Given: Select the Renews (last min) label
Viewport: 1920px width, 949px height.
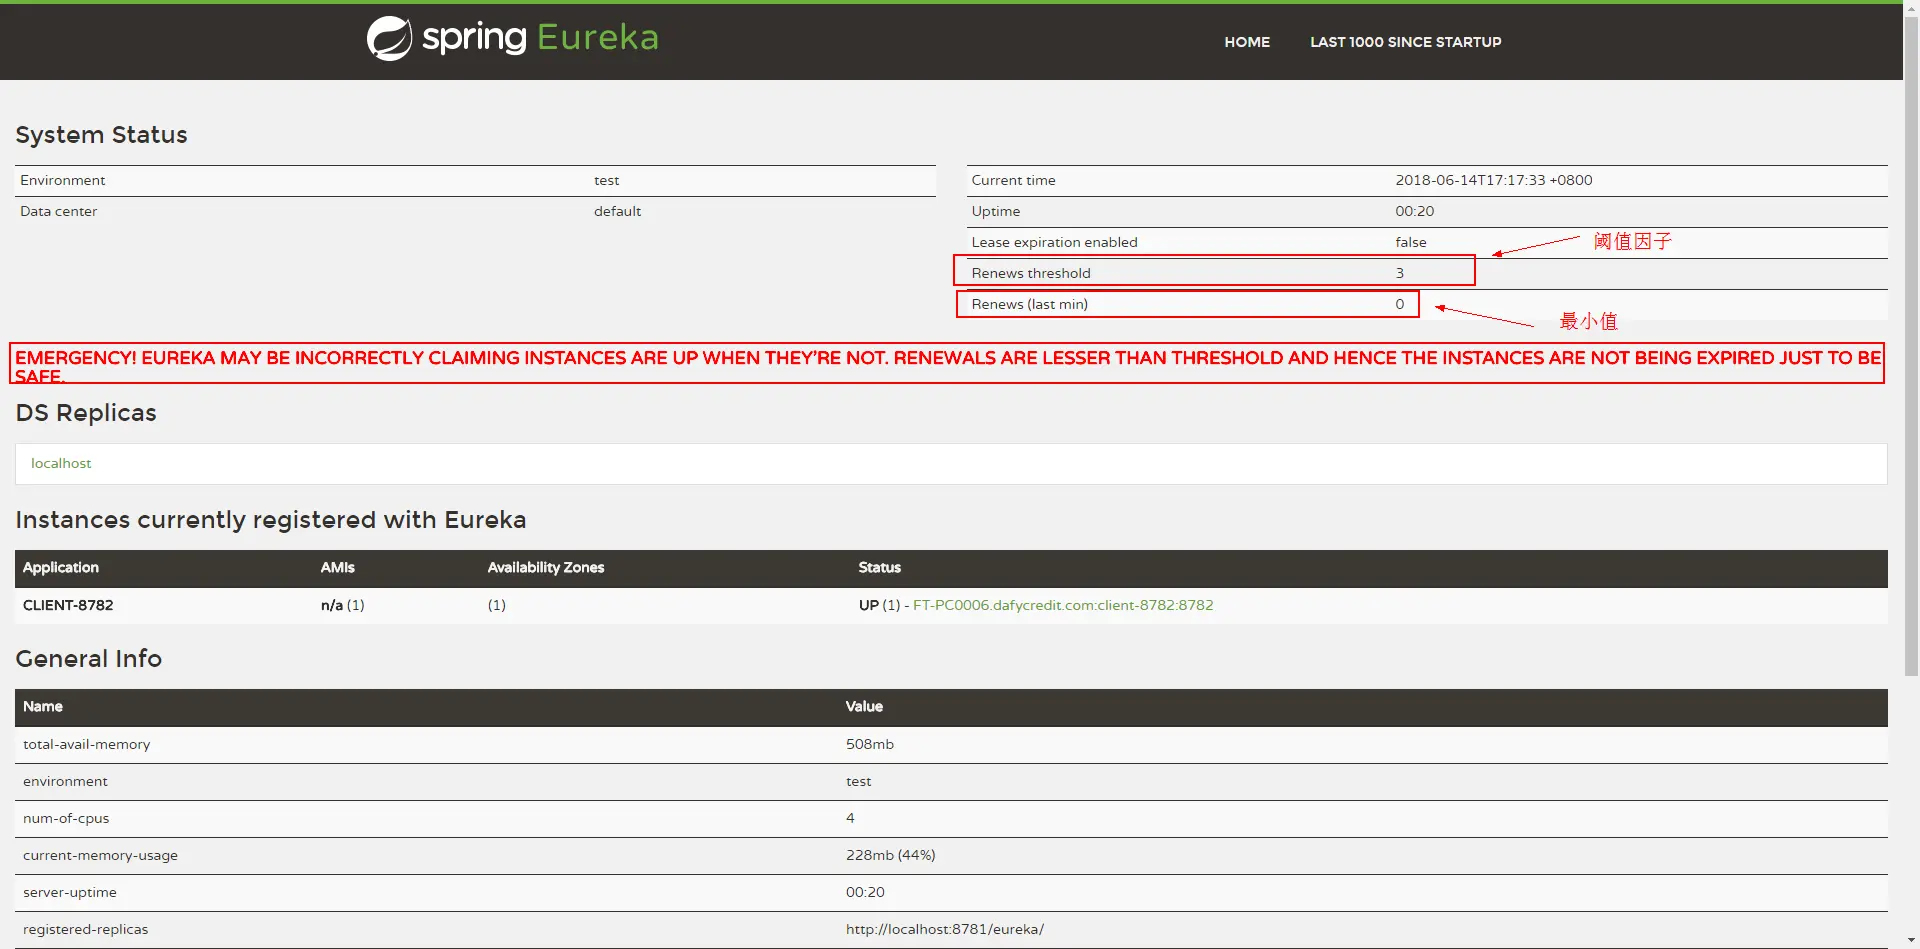Looking at the screenshot, I should (x=1029, y=304).
